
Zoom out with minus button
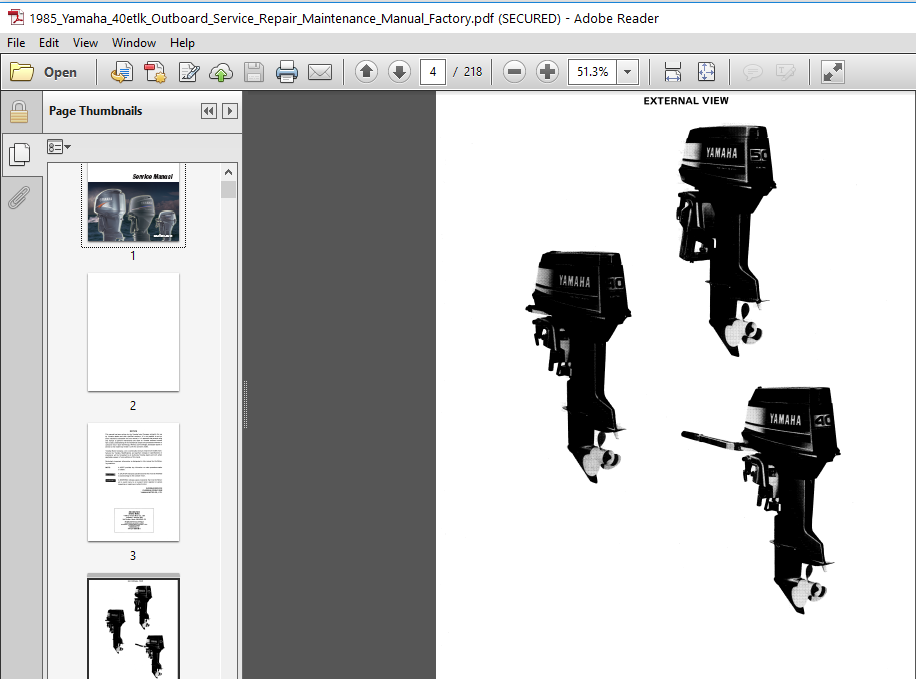514,72
